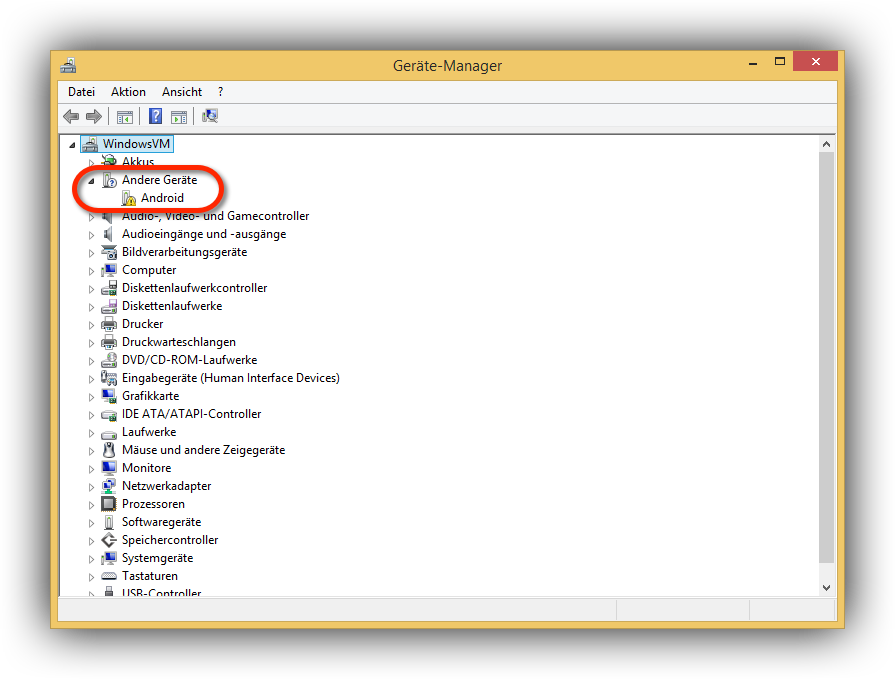Image resolution: width=895 pixels, height=679 pixels.
Task: Expand the Monitore category arrow
Action: click(91, 469)
